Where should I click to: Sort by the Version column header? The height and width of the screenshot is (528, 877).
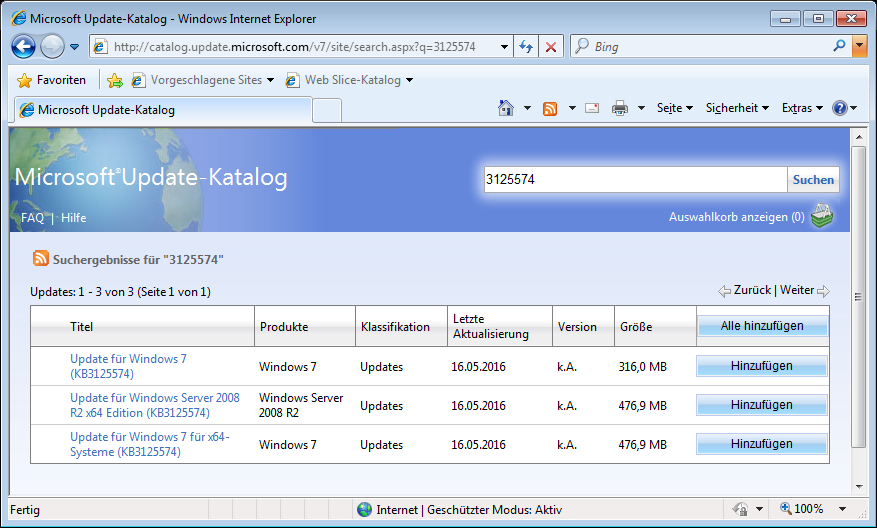point(577,327)
